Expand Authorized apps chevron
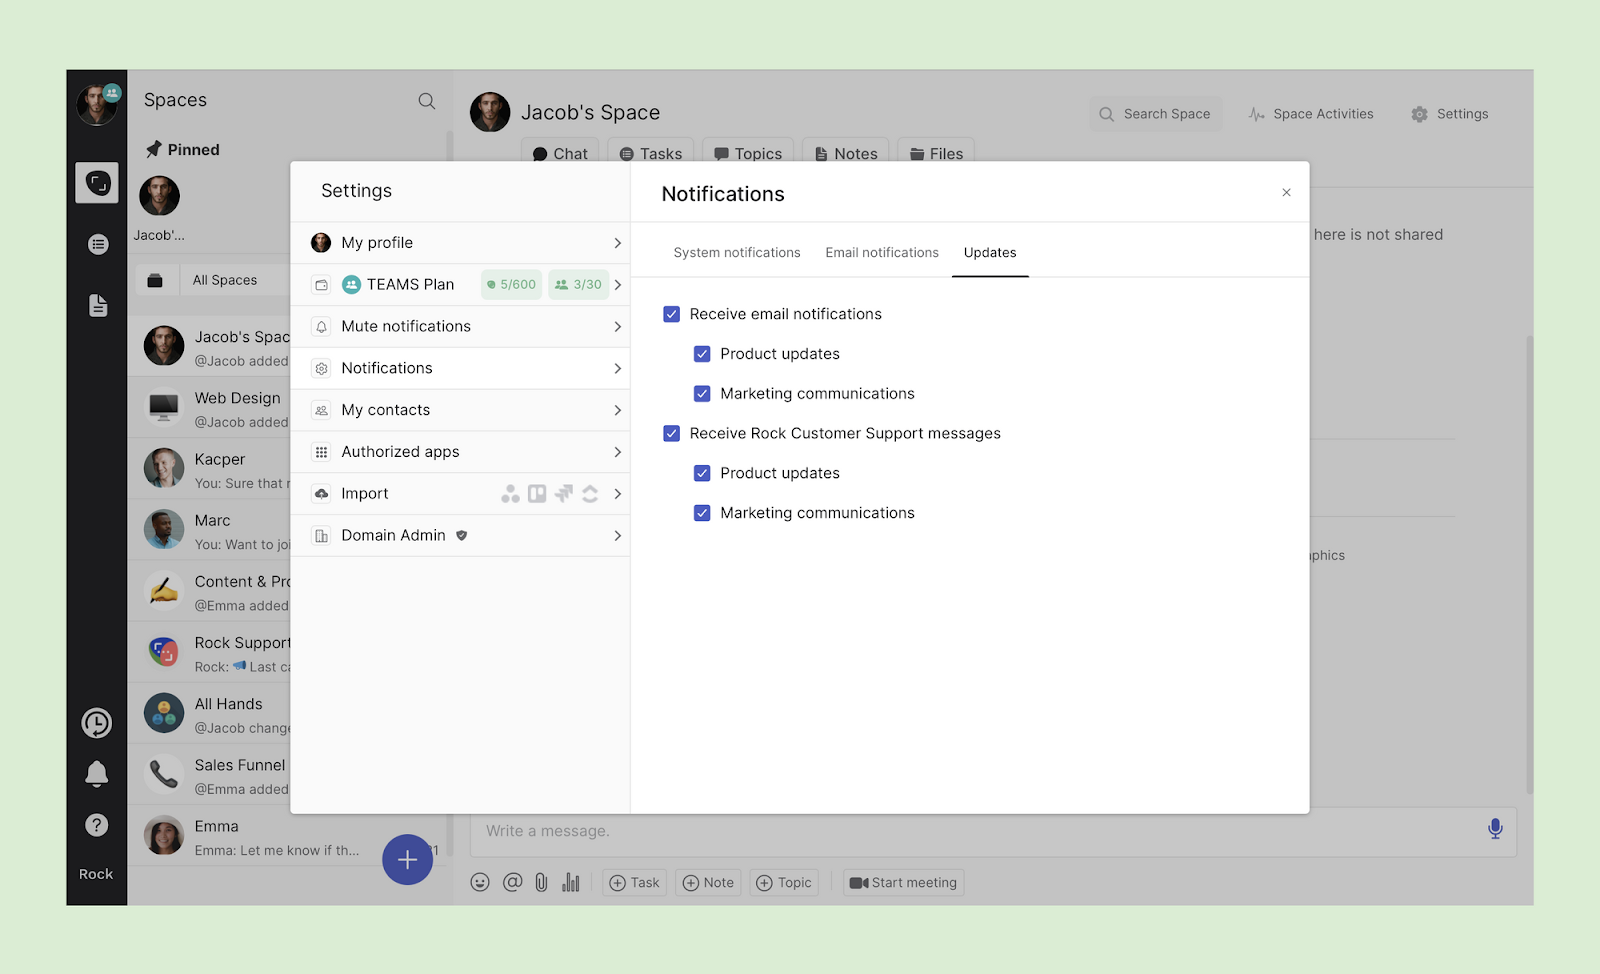Viewport: 1600px width, 974px height. pyautogui.click(x=617, y=452)
